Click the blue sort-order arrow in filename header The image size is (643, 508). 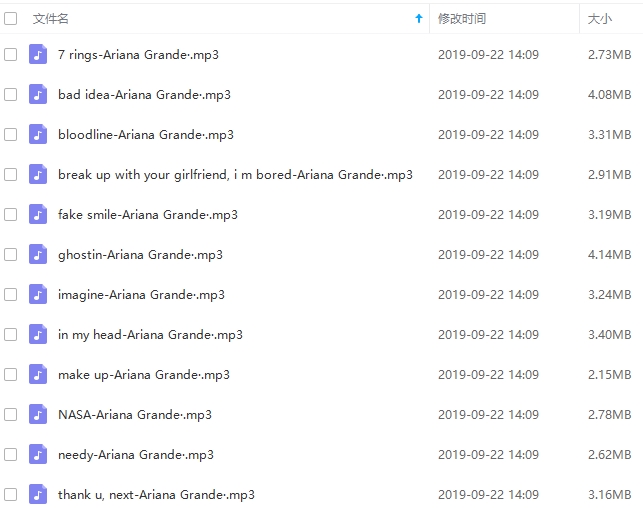point(419,18)
